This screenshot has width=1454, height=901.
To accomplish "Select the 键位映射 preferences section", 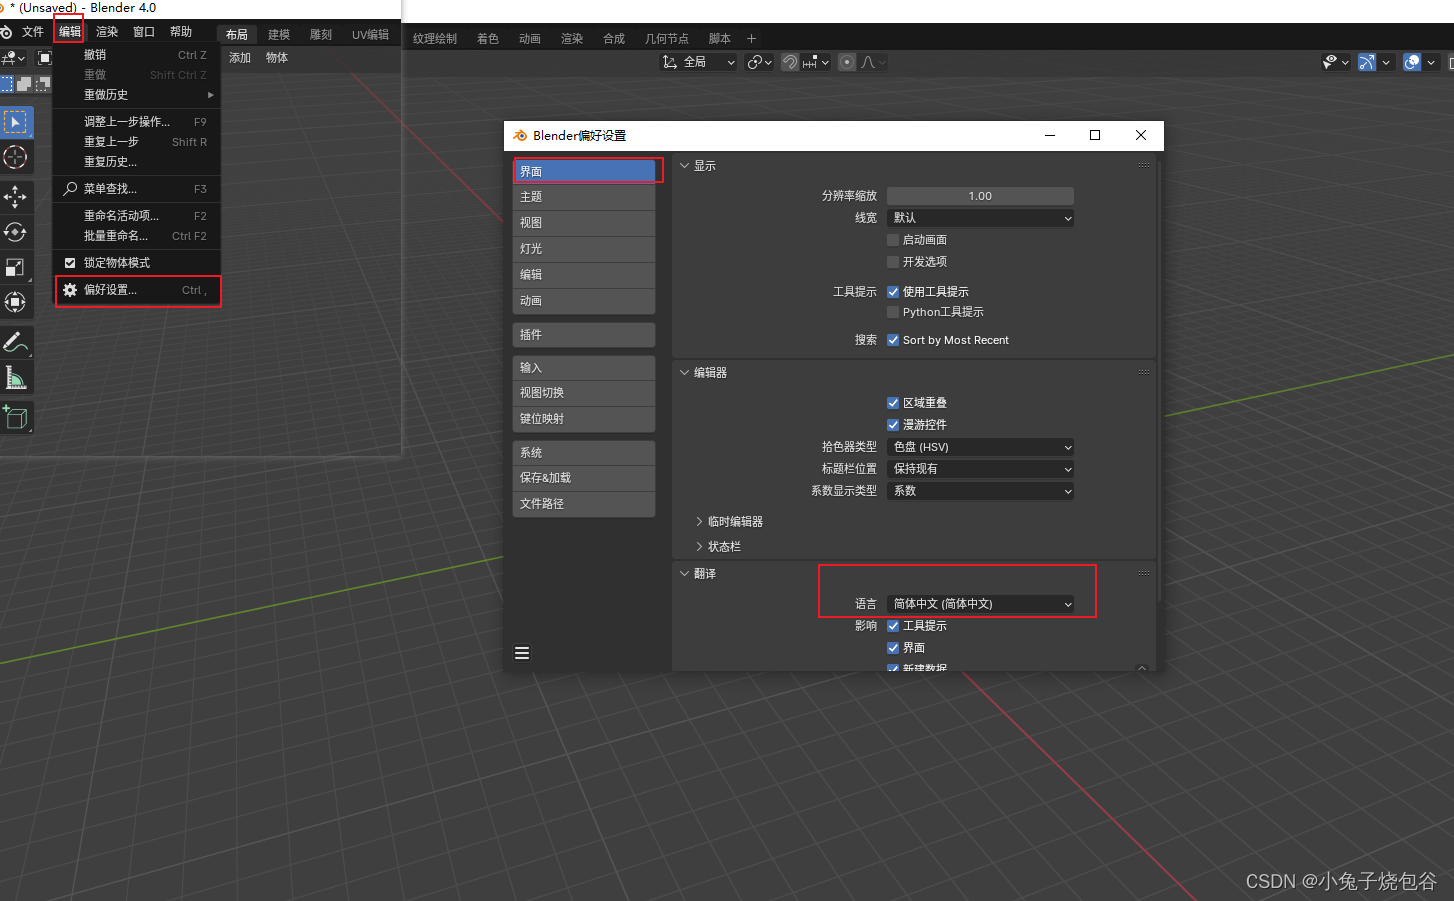I will point(584,419).
